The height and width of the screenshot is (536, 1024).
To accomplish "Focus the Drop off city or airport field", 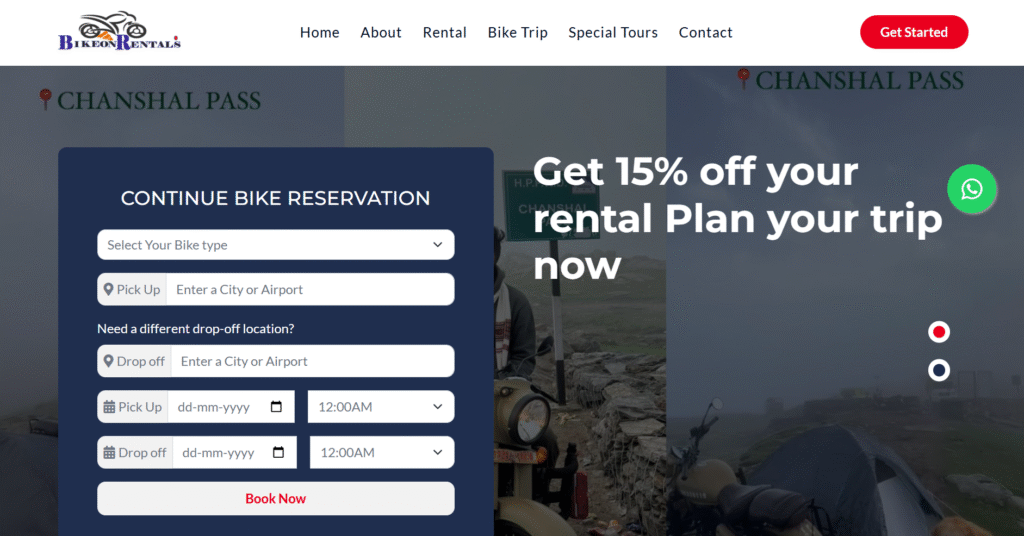I will 313,361.
